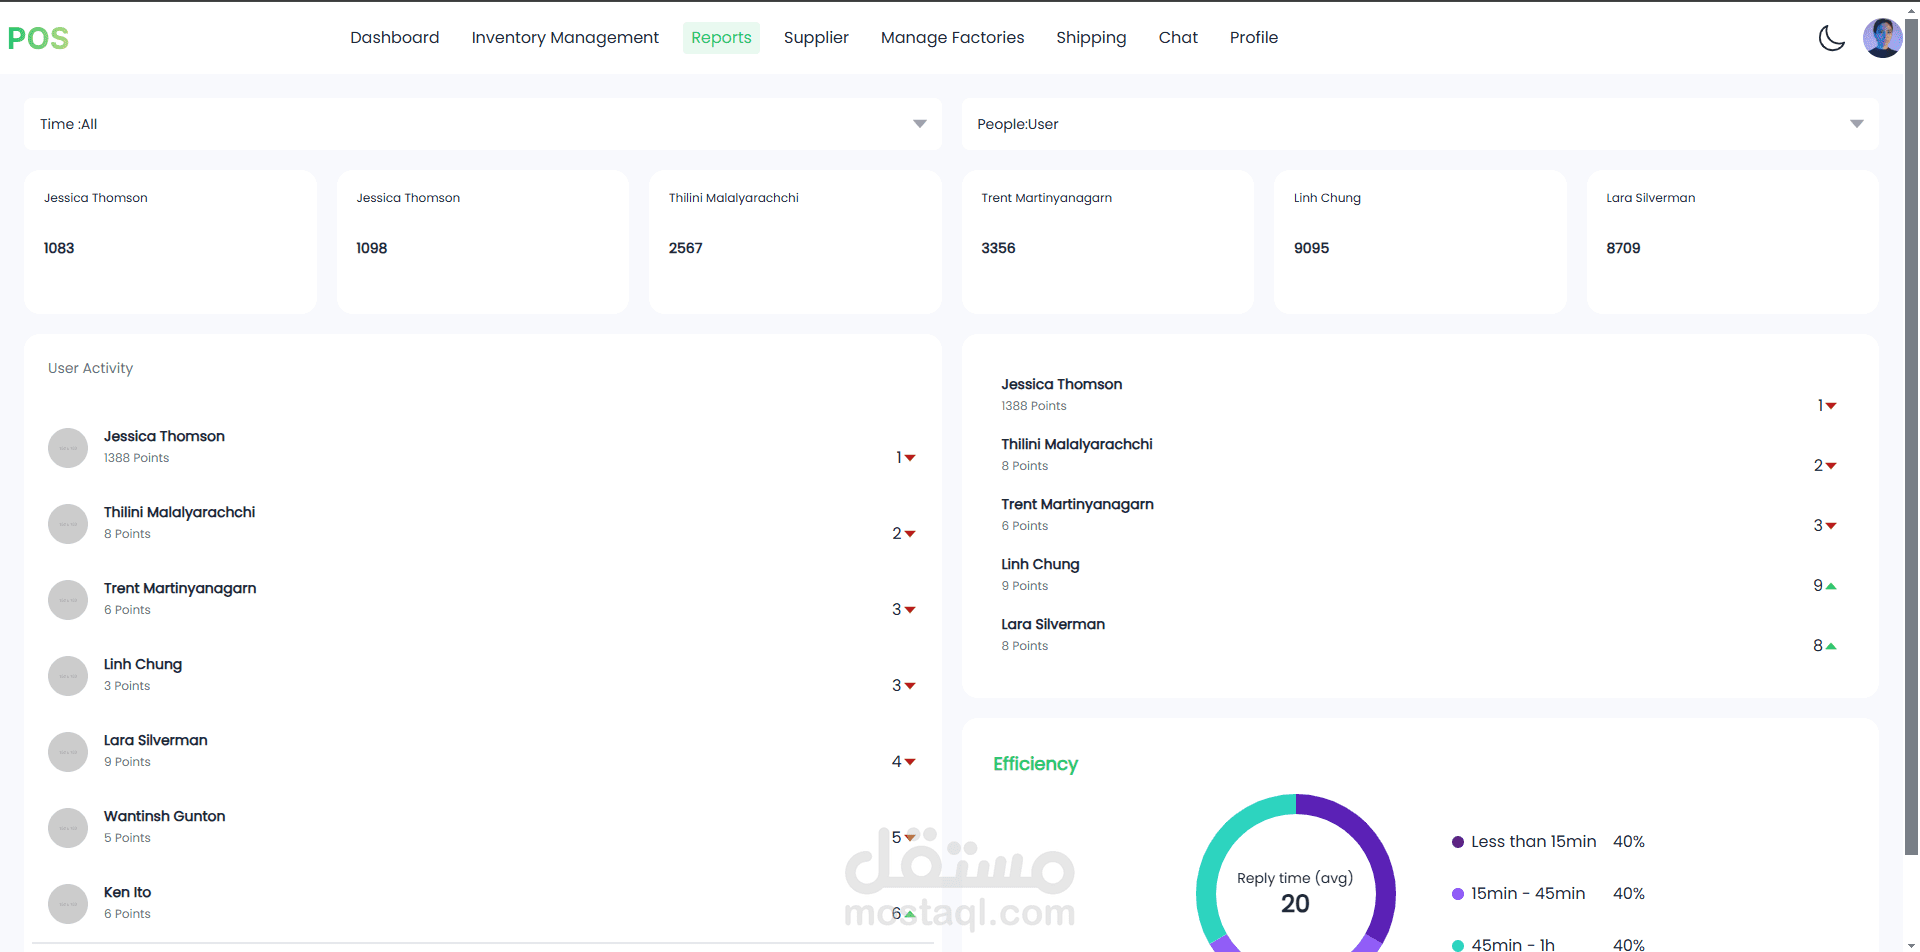Click the Efficiency heading
The width and height of the screenshot is (1920, 952).
pyautogui.click(x=1035, y=764)
